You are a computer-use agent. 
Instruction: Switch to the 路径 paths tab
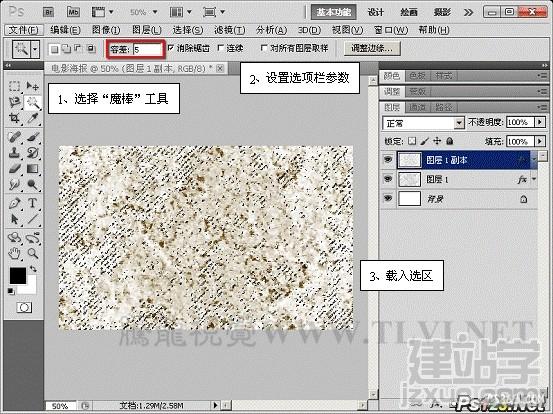(x=443, y=107)
